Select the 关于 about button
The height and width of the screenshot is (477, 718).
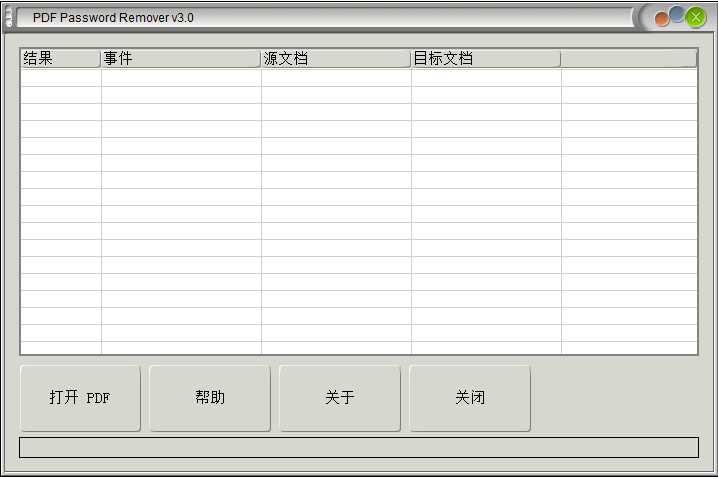pyautogui.click(x=339, y=398)
